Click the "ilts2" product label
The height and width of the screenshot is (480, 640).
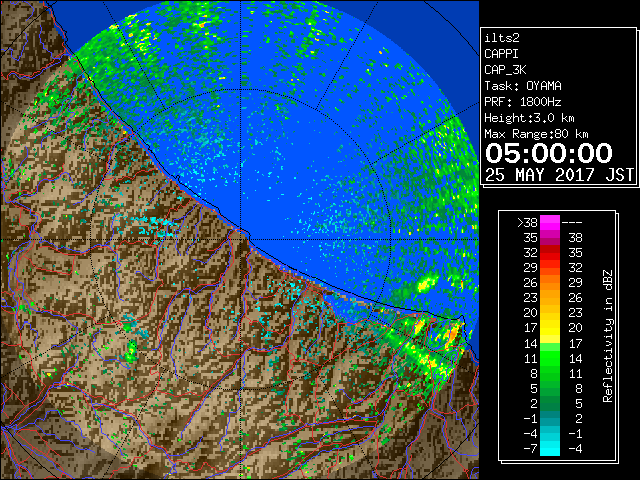coord(502,38)
